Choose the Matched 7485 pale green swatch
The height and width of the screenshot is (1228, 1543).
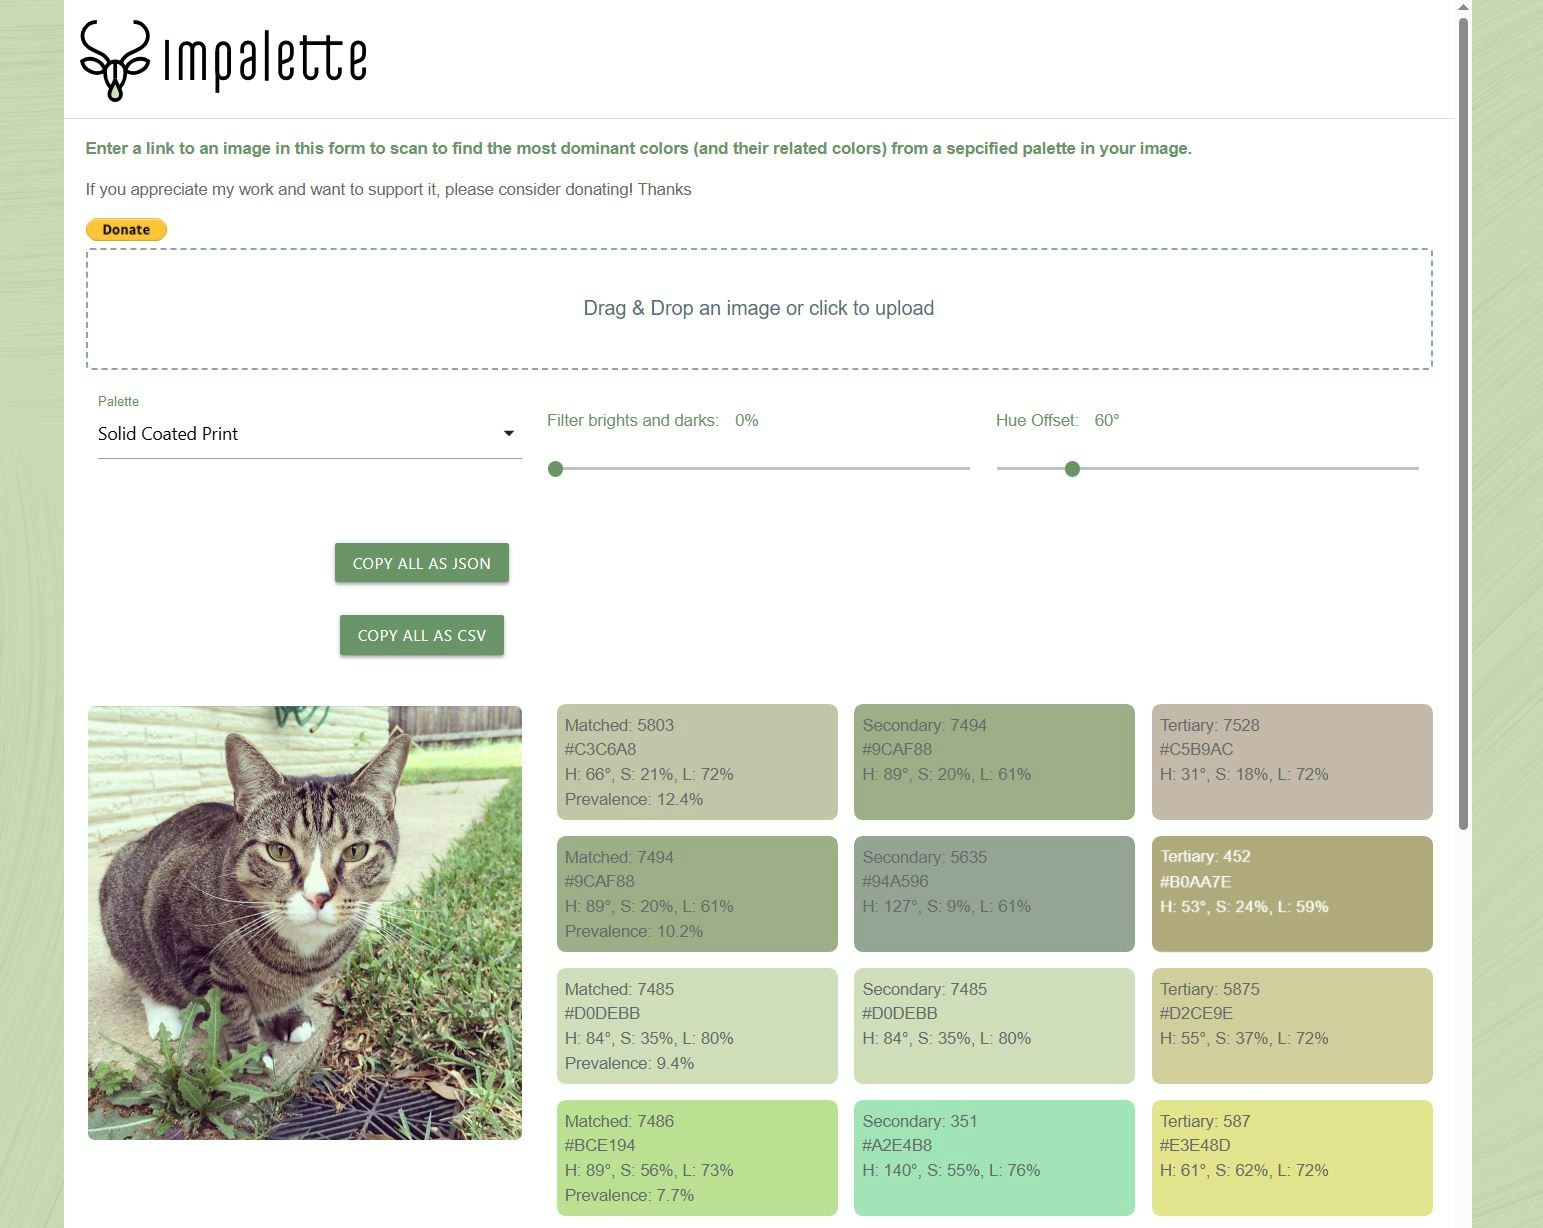pyautogui.click(x=697, y=1026)
